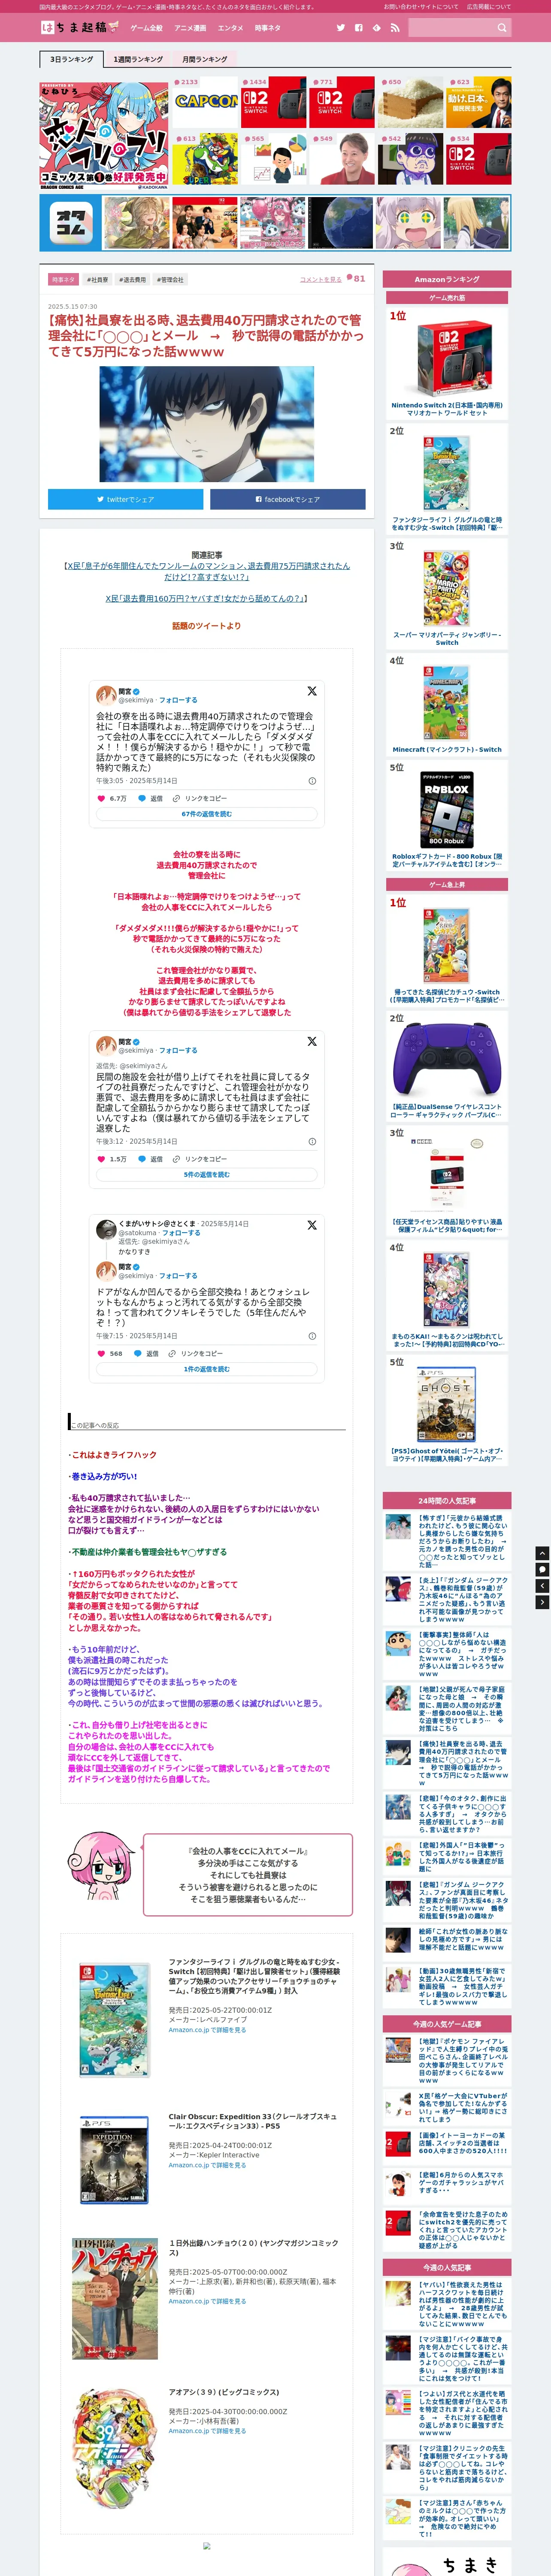Open the RSS feed icon in the header
This screenshot has height=2576, width=551.
click(394, 28)
